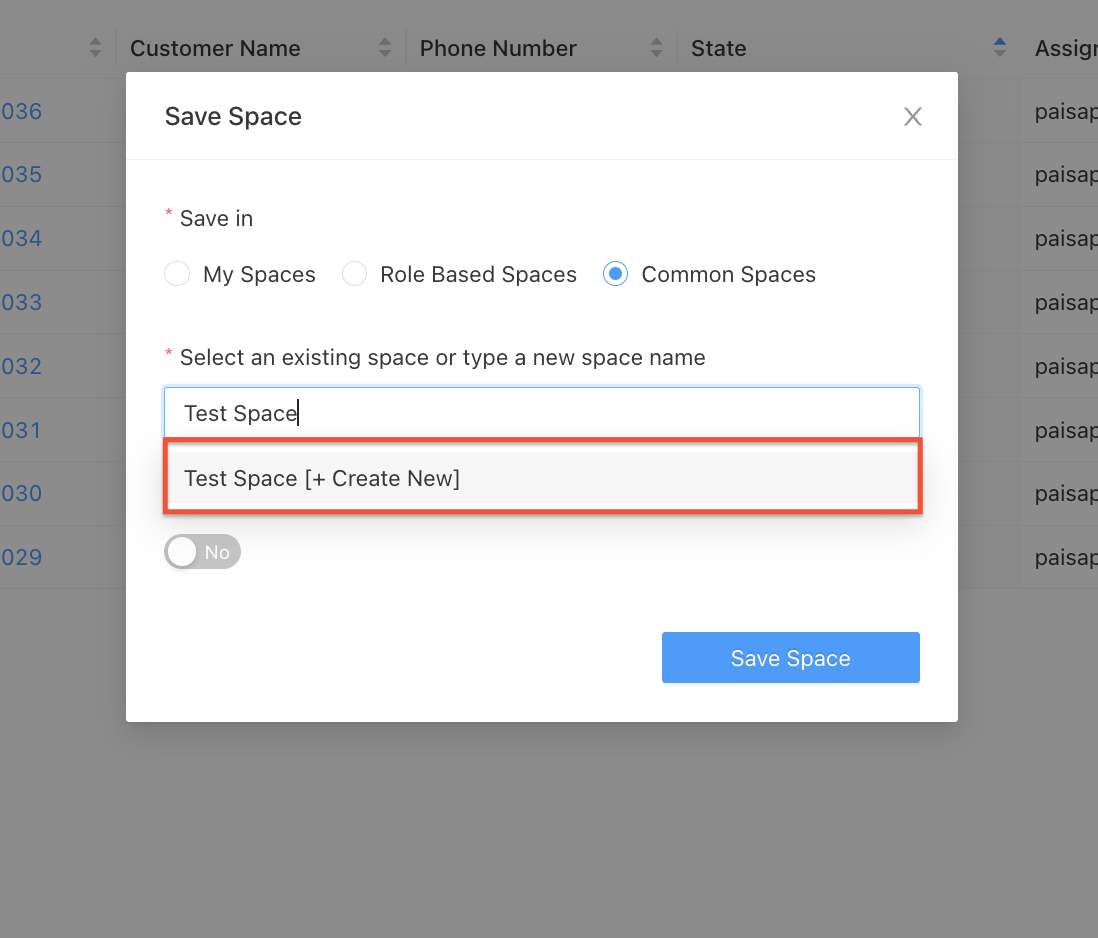Click the Phone Number column header

[498, 48]
